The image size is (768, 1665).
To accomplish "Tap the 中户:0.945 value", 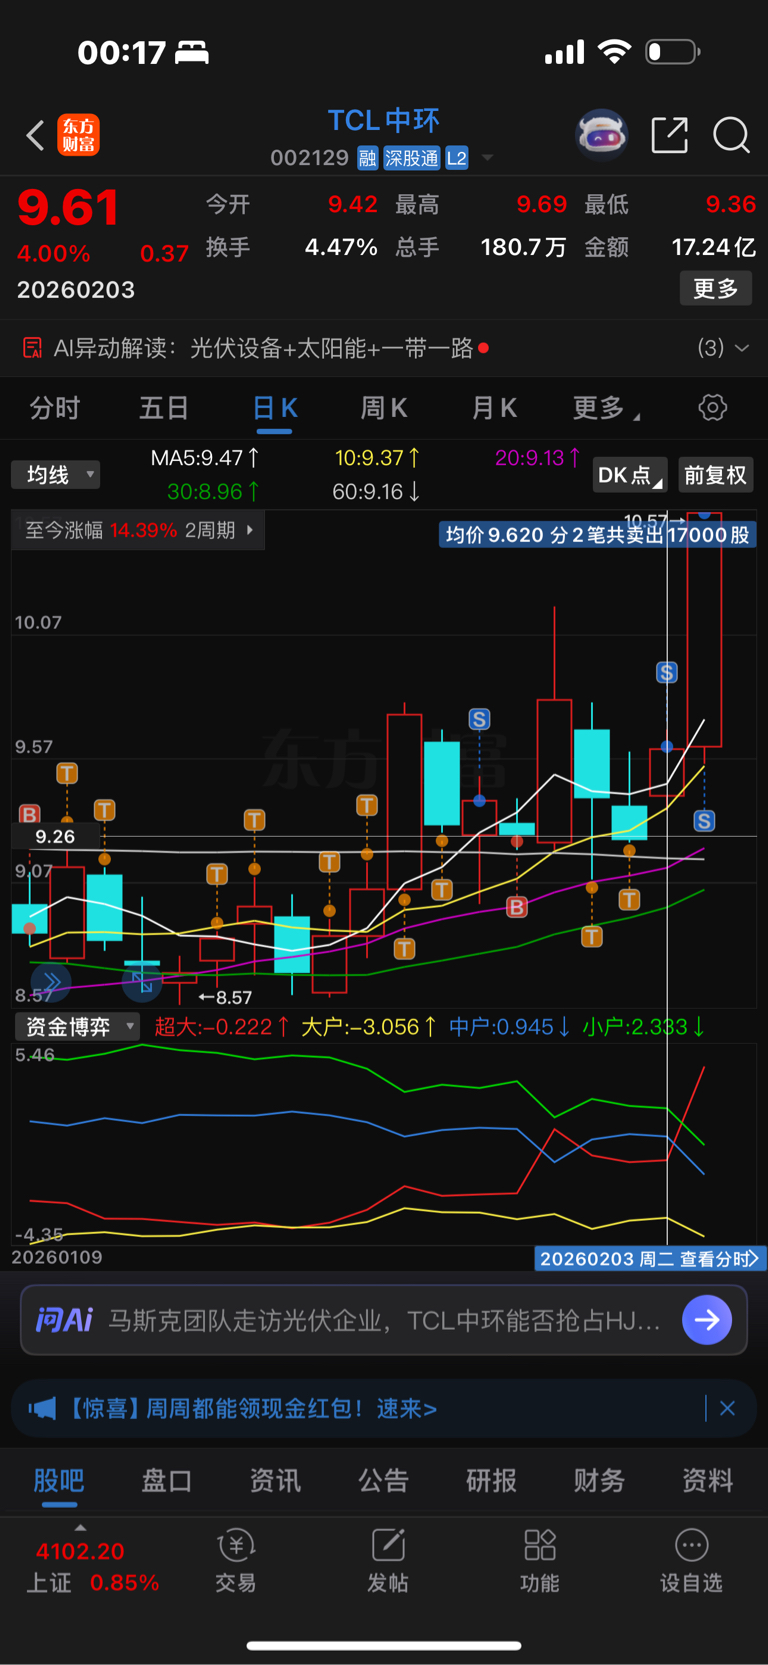I will point(509,1027).
